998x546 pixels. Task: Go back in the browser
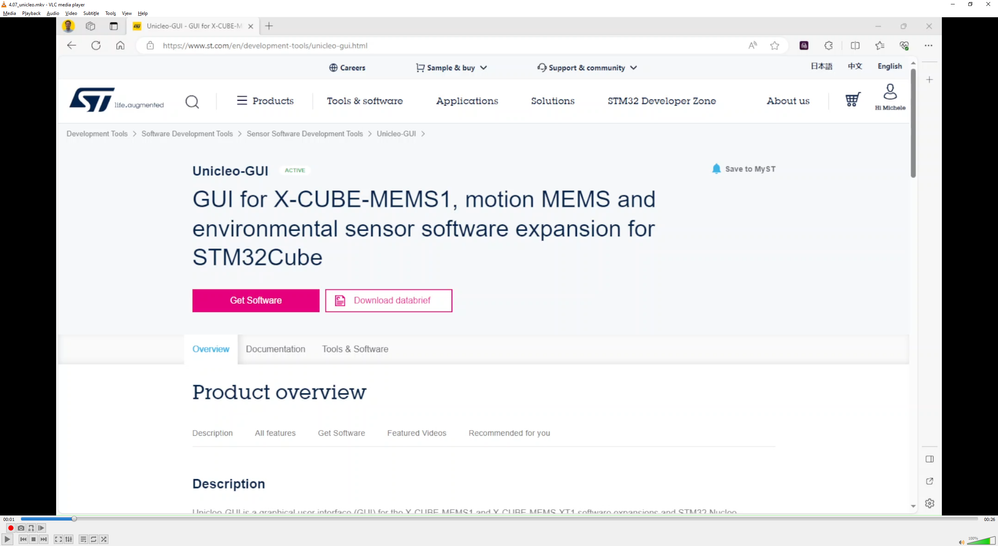click(x=71, y=45)
